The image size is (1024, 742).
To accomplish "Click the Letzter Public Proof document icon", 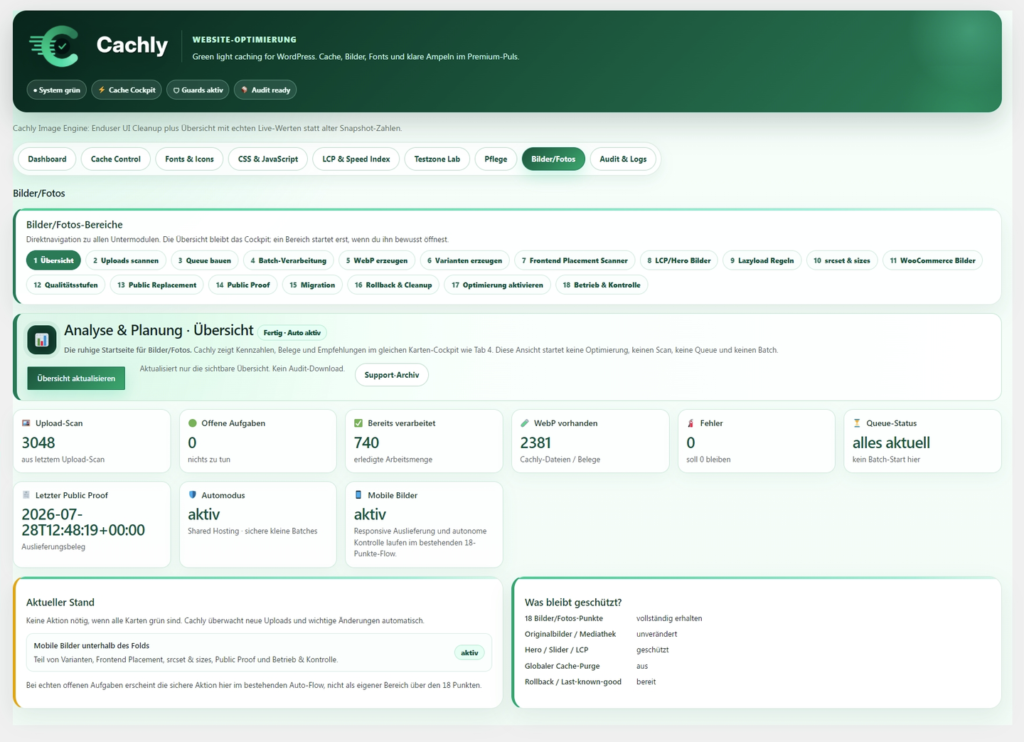I will pos(26,495).
